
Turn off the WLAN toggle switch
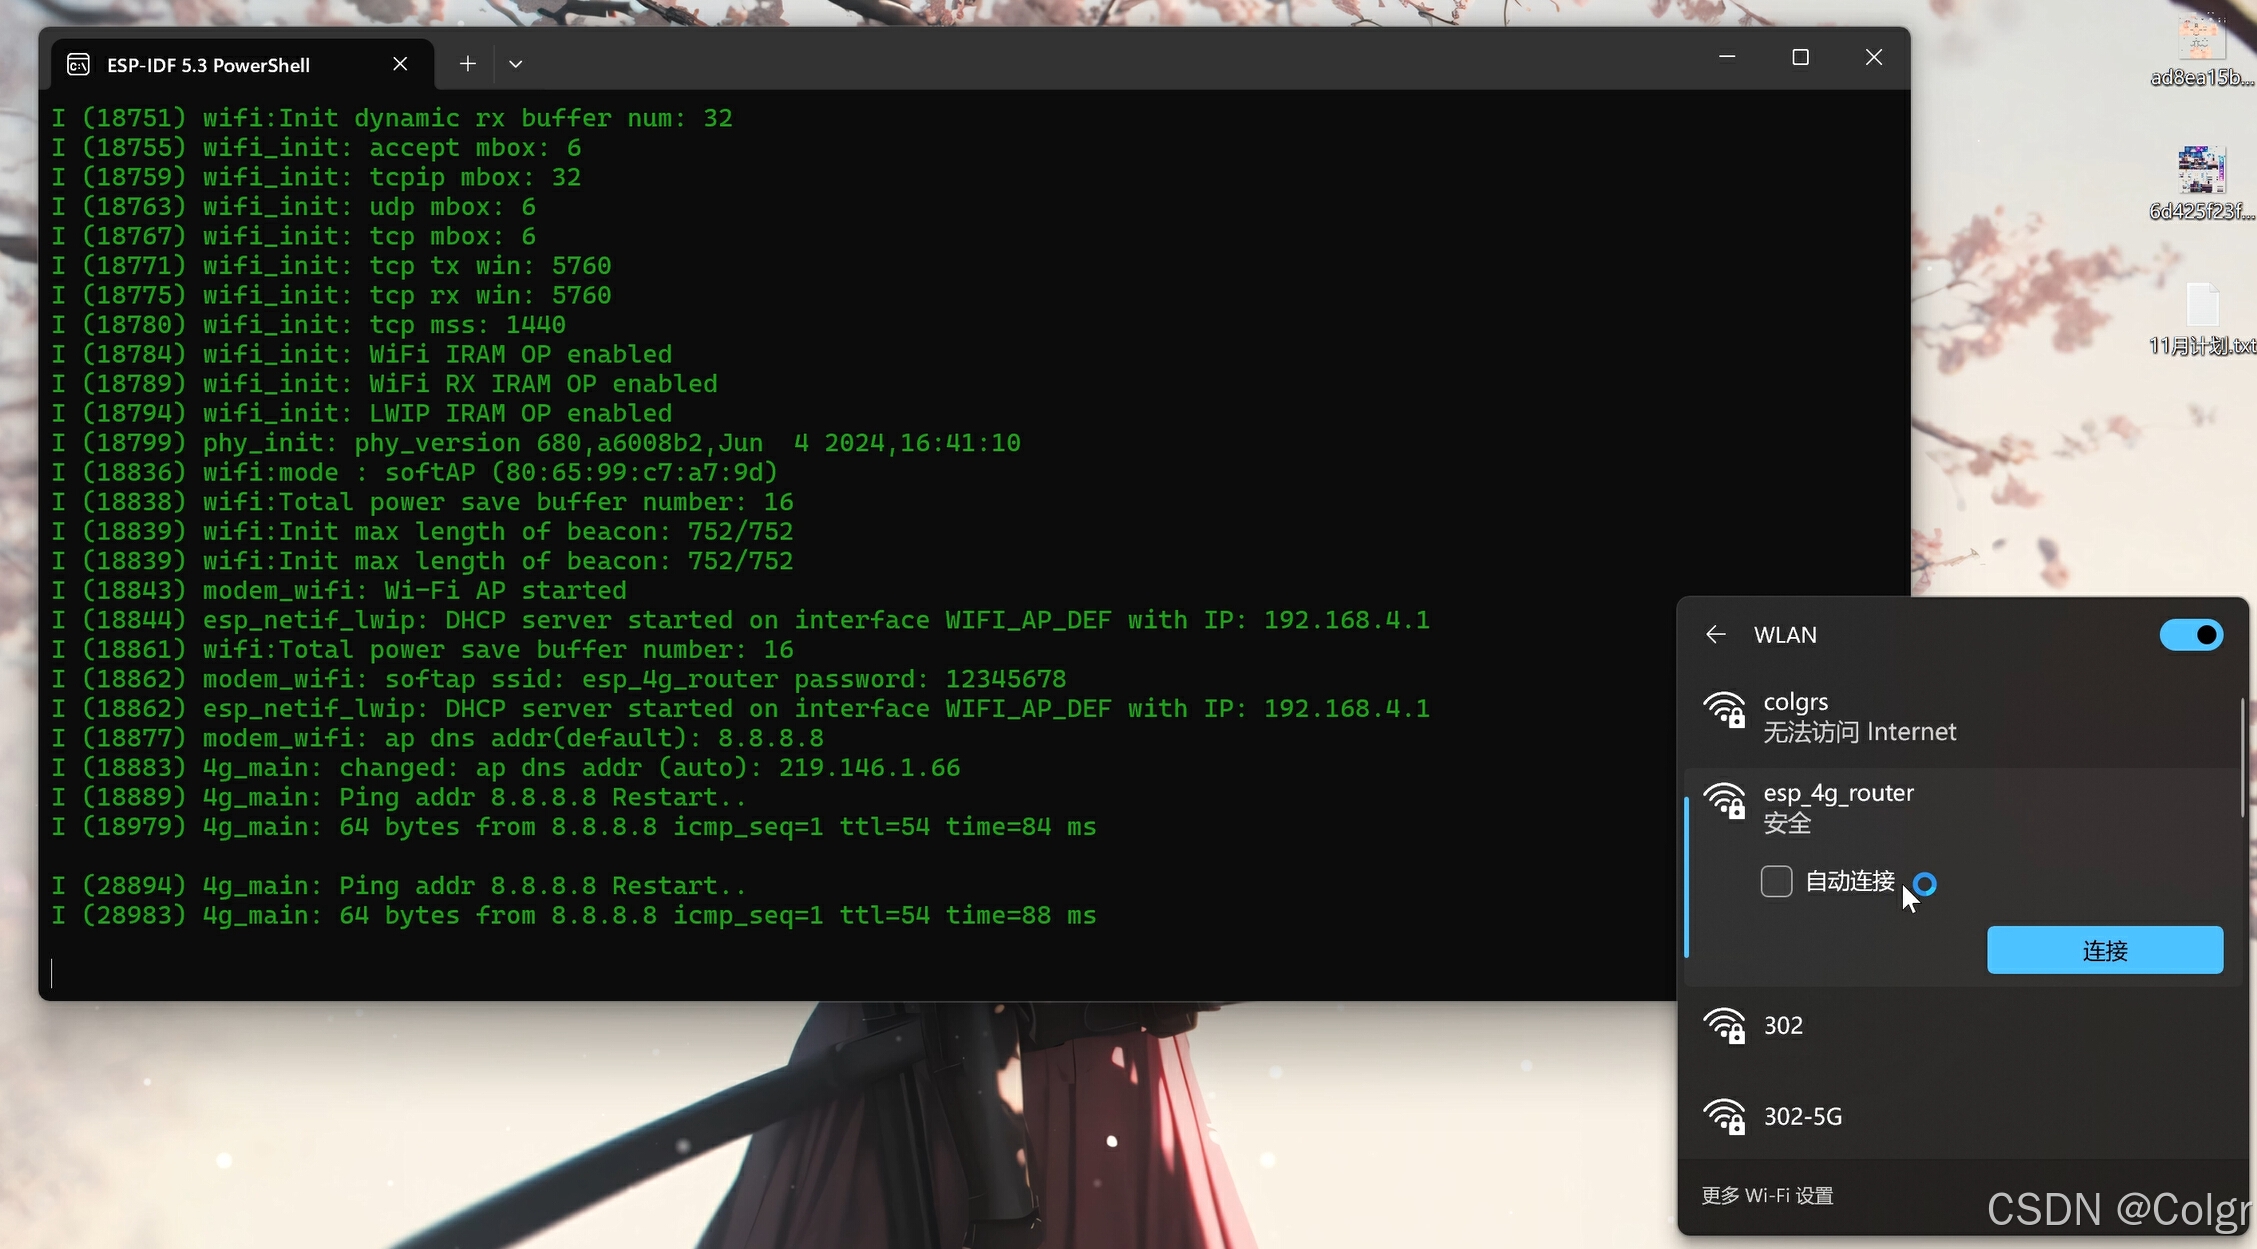pyautogui.click(x=2190, y=635)
